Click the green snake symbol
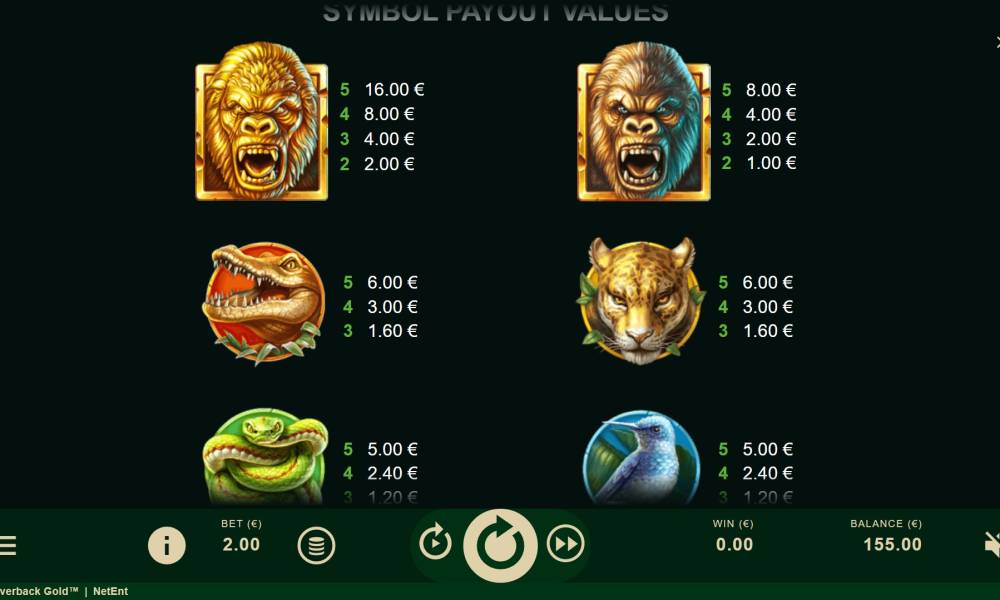This screenshot has width=1000, height=600. pos(265,457)
